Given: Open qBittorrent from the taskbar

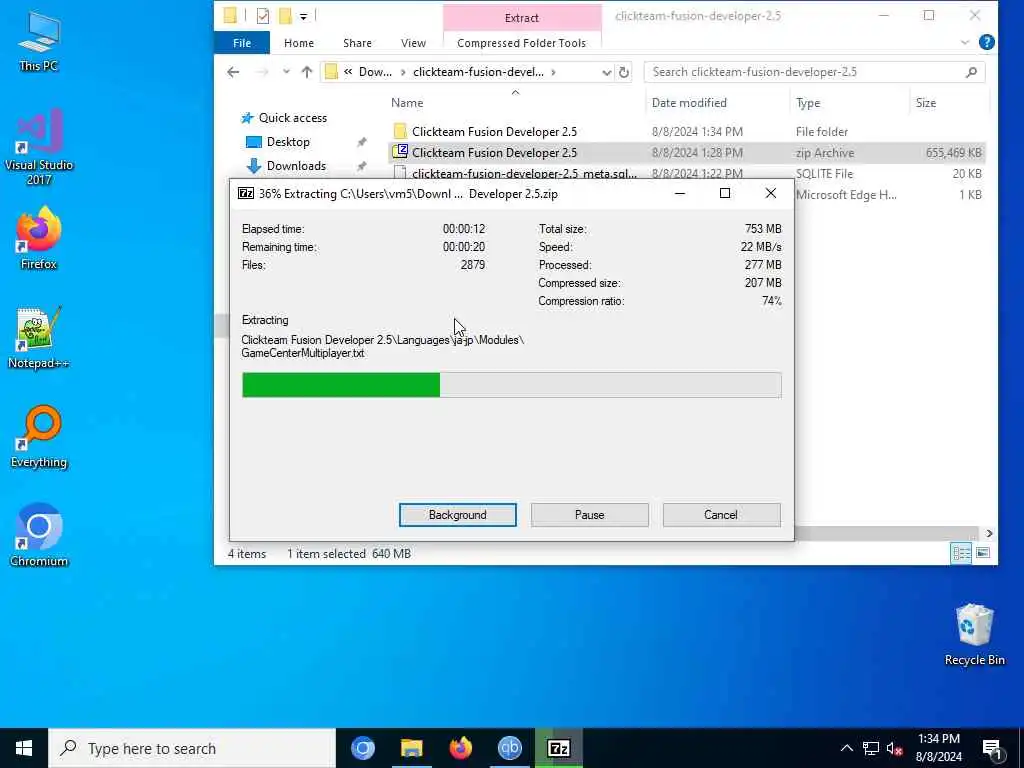Looking at the screenshot, I should click(509, 748).
